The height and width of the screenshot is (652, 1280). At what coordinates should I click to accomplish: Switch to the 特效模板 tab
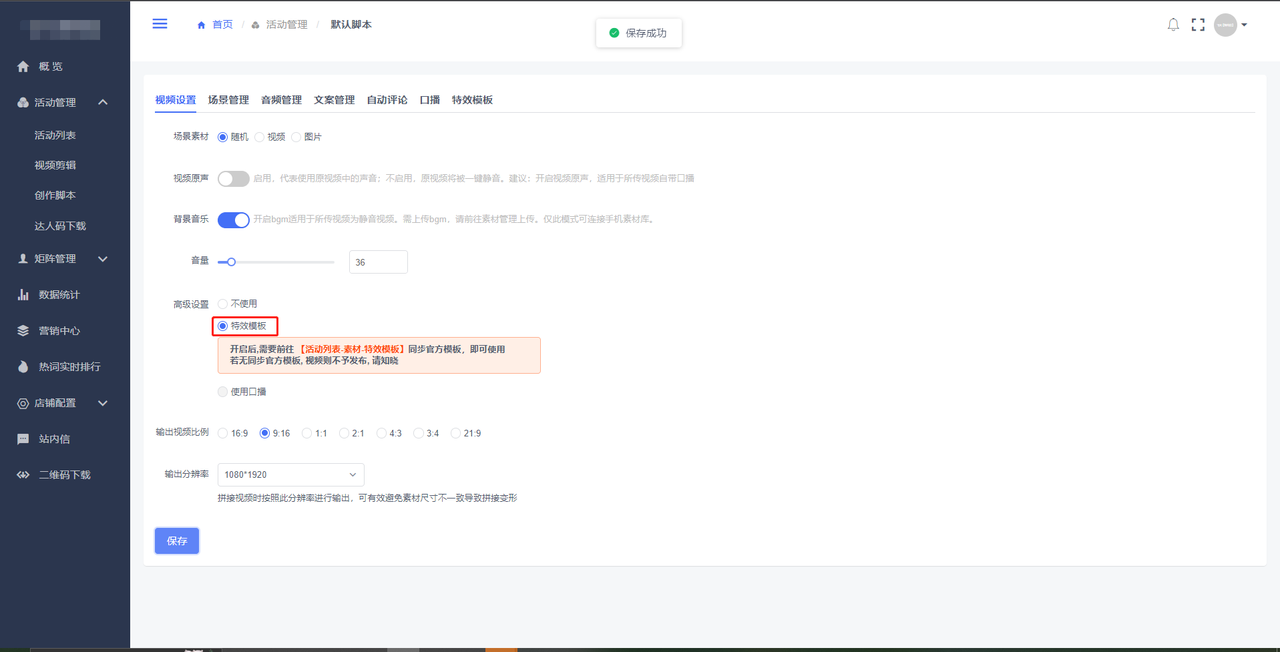click(x=472, y=100)
